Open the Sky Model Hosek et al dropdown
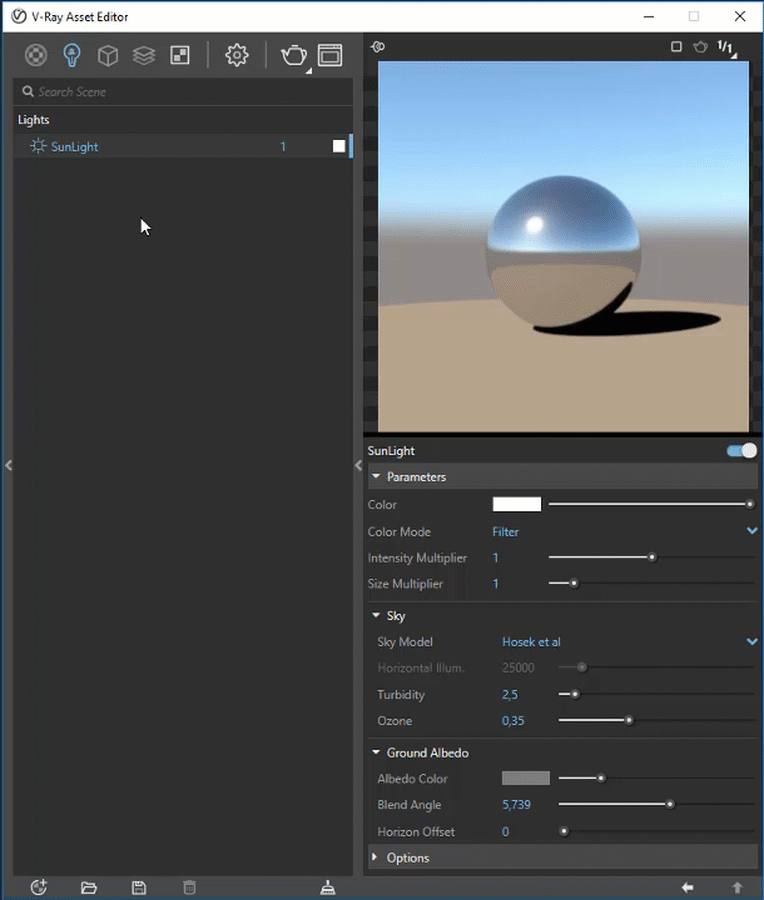 point(630,642)
